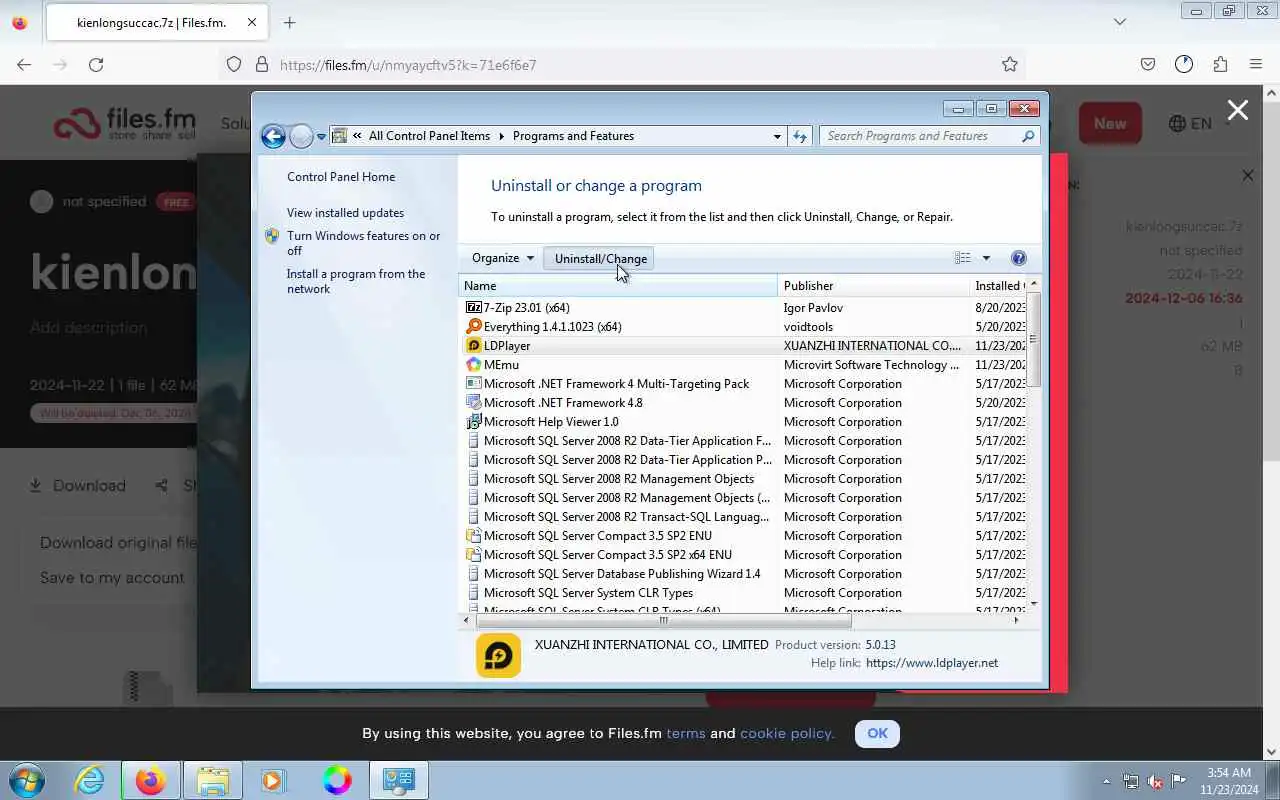Click the Download button on Files.fm page

click(78, 486)
